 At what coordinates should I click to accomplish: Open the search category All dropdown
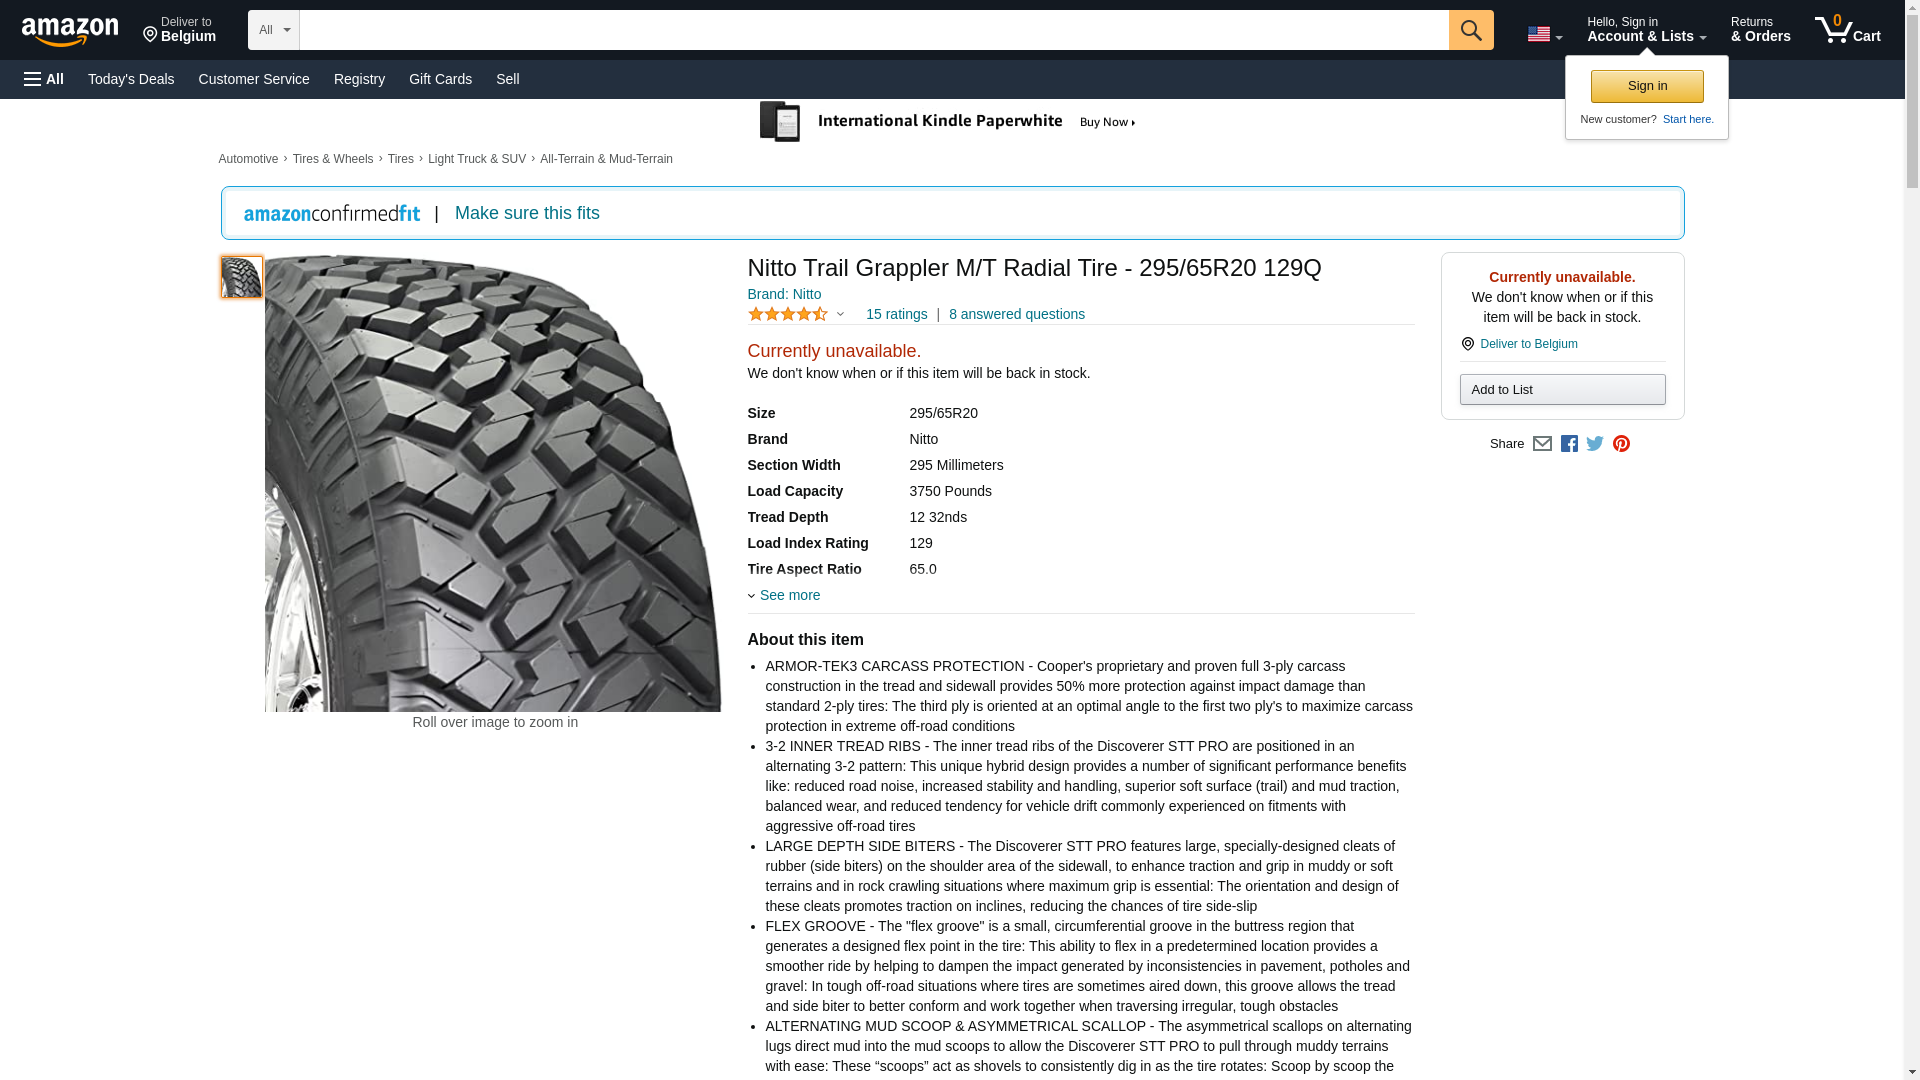point(273,30)
